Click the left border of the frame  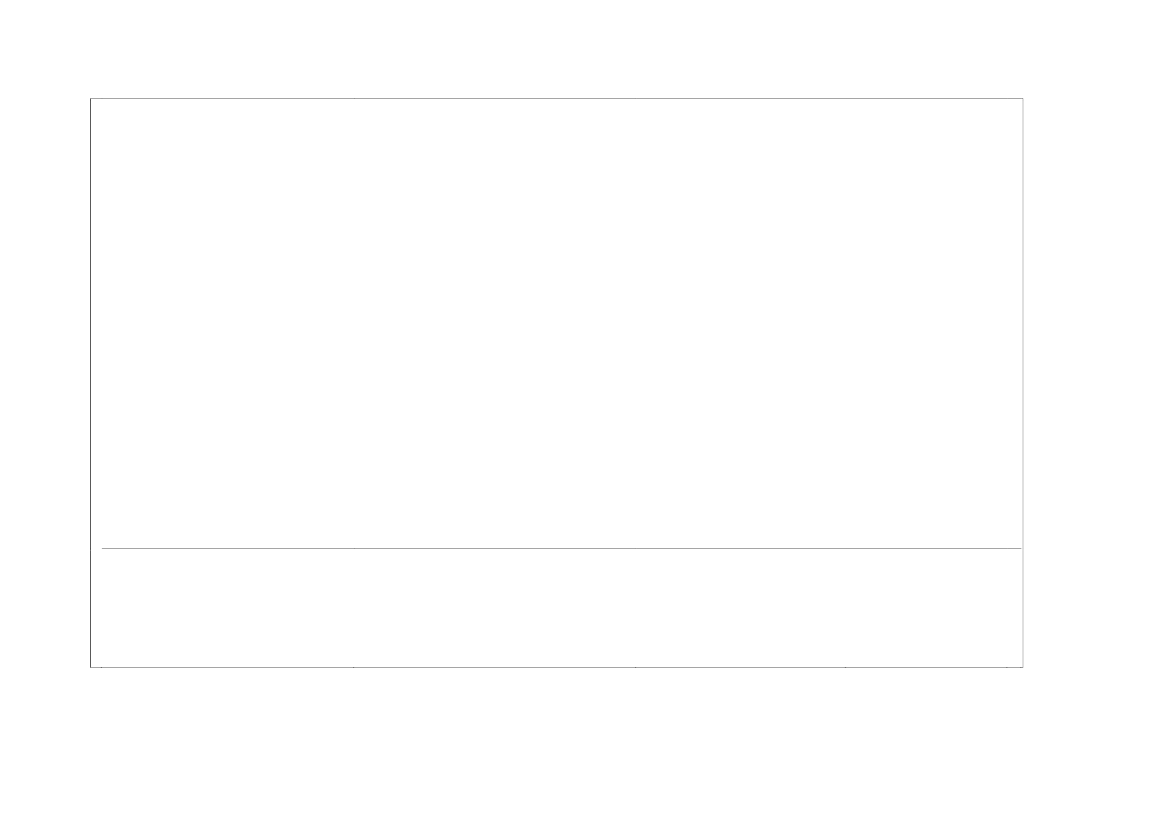pos(91,383)
